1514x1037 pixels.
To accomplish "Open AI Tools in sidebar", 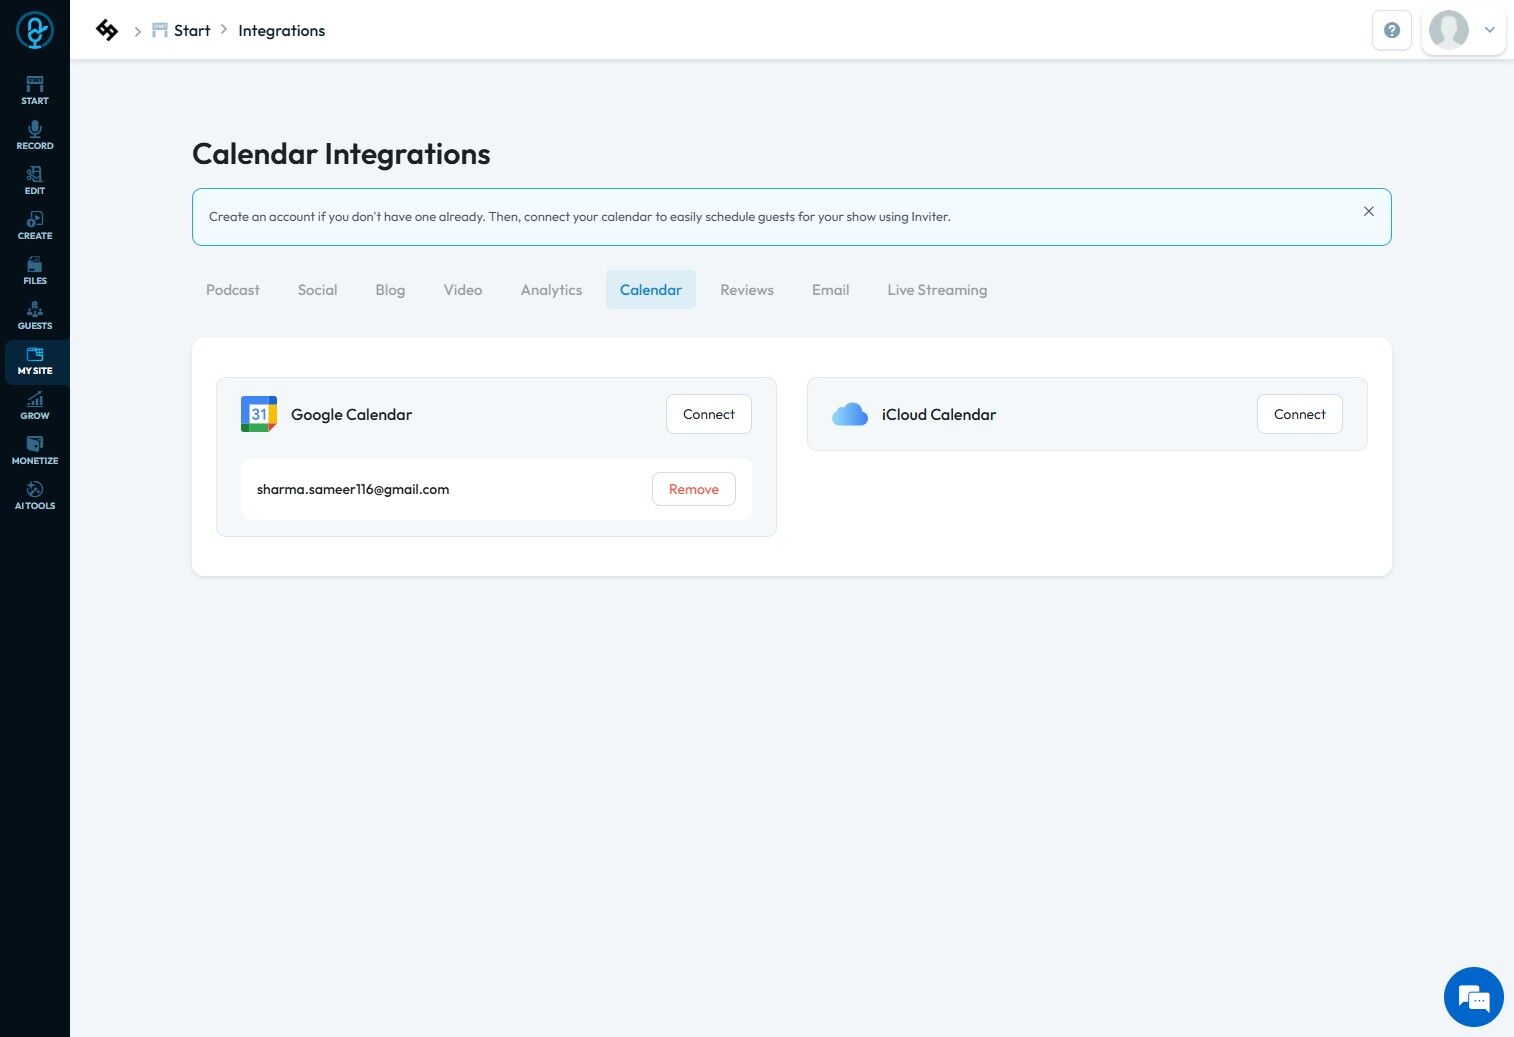I will pyautogui.click(x=35, y=494).
